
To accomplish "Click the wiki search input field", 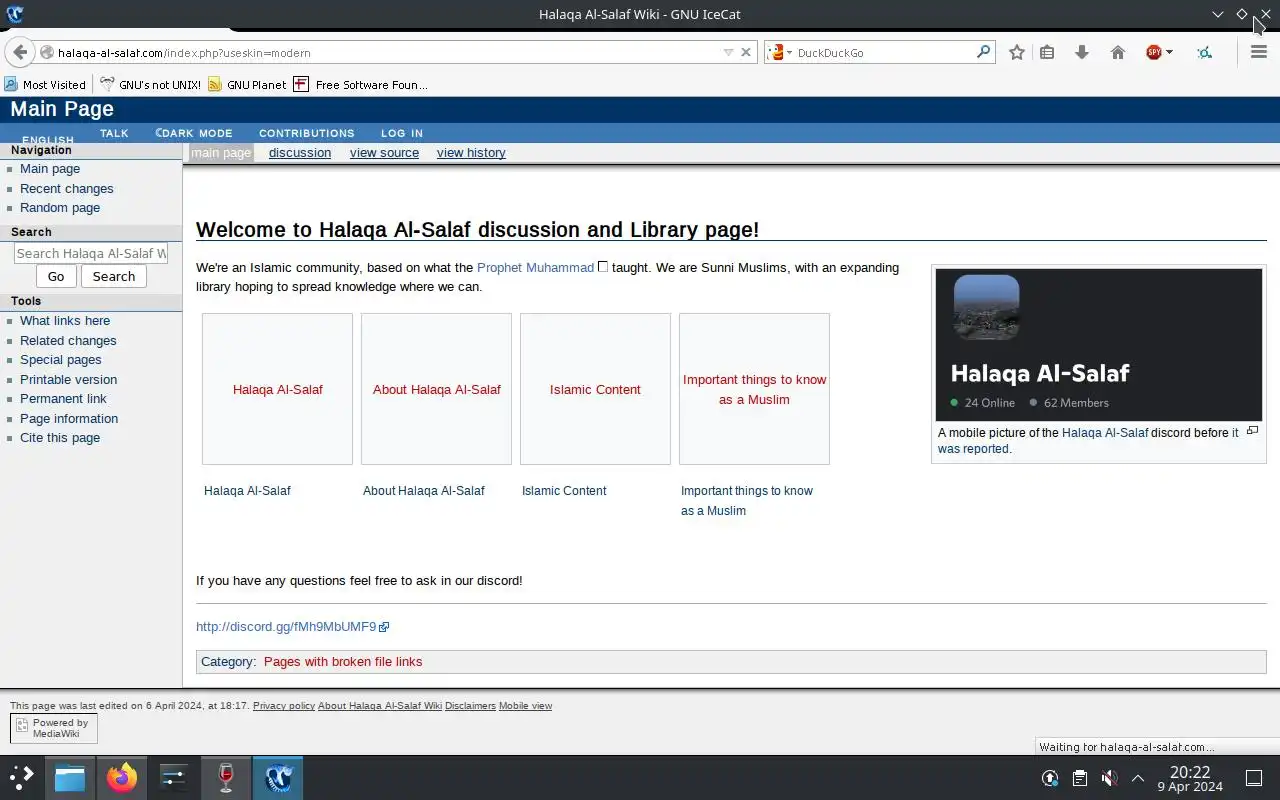I will click(91, 253).
